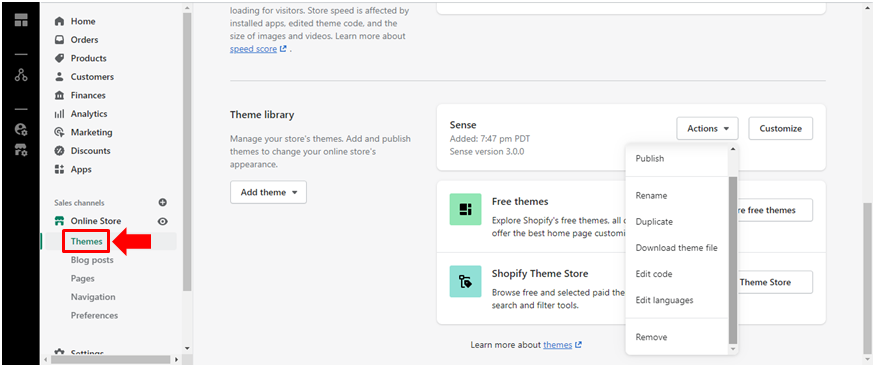Screen dimensions: 874x366
Task: Collapse the Actions dropdown button
Action: pos(707,128)
